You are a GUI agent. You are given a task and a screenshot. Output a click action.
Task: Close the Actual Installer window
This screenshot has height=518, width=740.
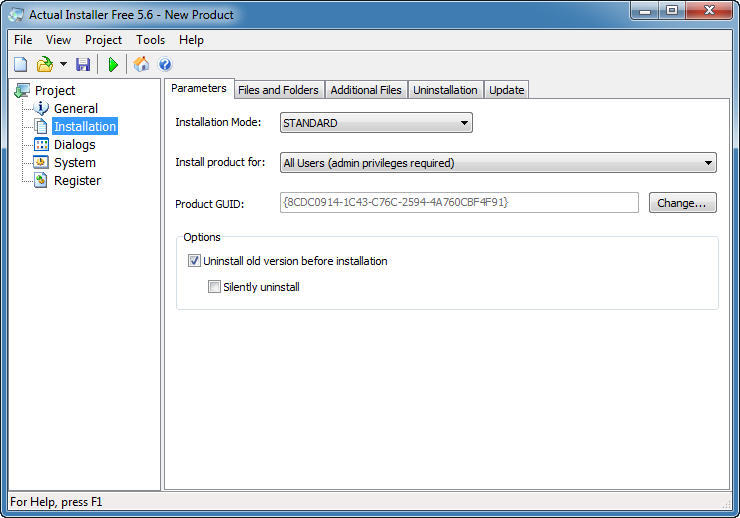(x=709, y=11)
